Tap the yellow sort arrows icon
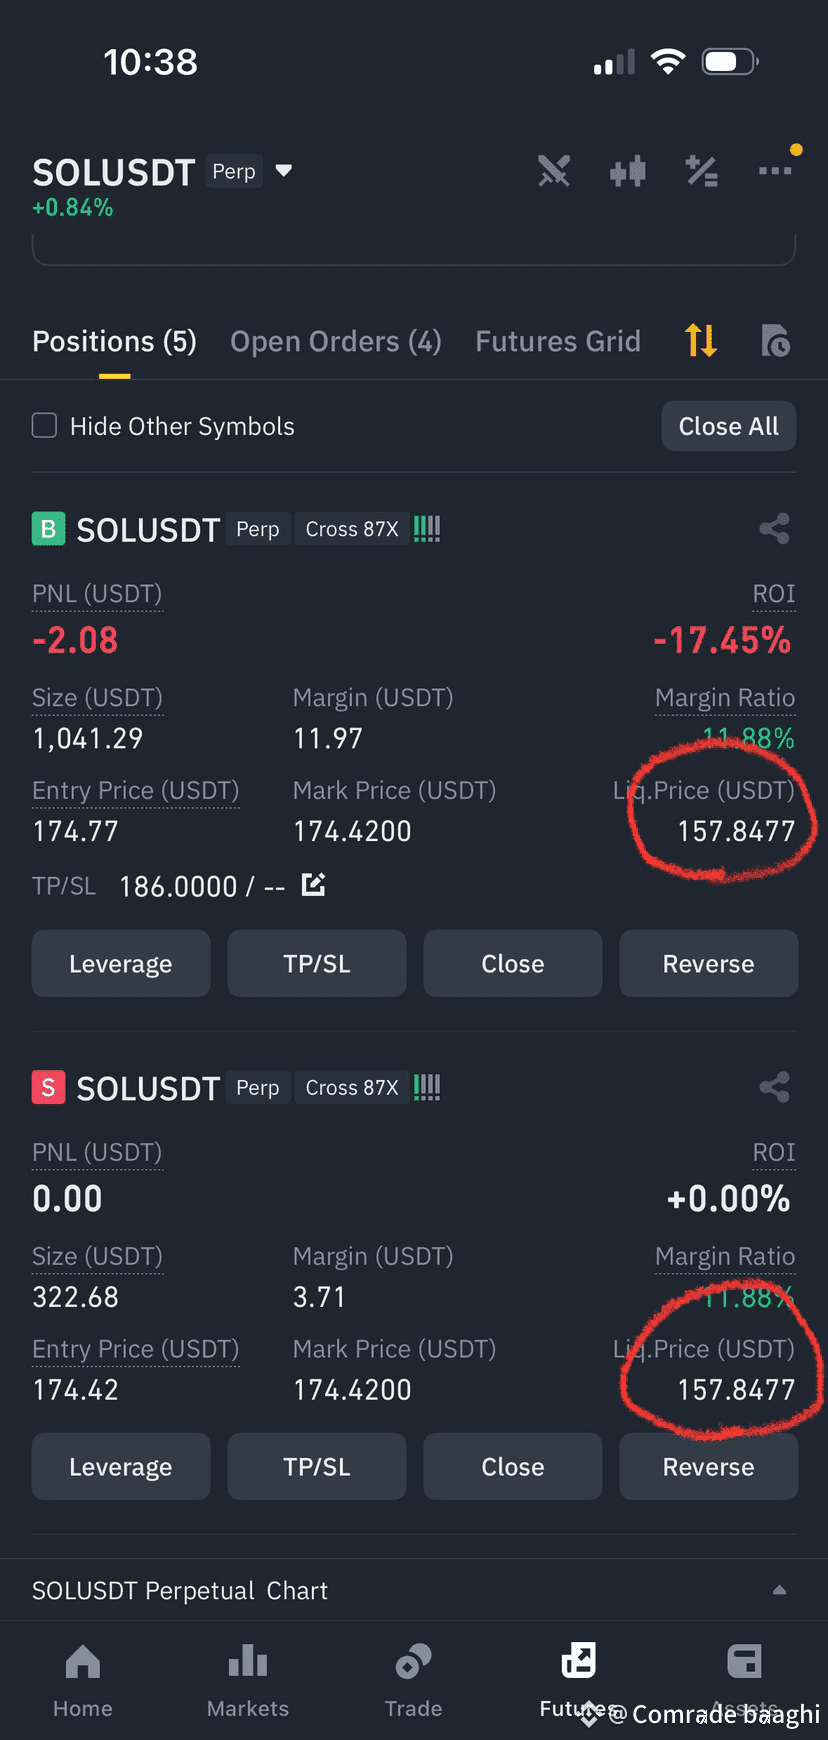Viewport: 828px width, 1740px height. tap(701, 341)
